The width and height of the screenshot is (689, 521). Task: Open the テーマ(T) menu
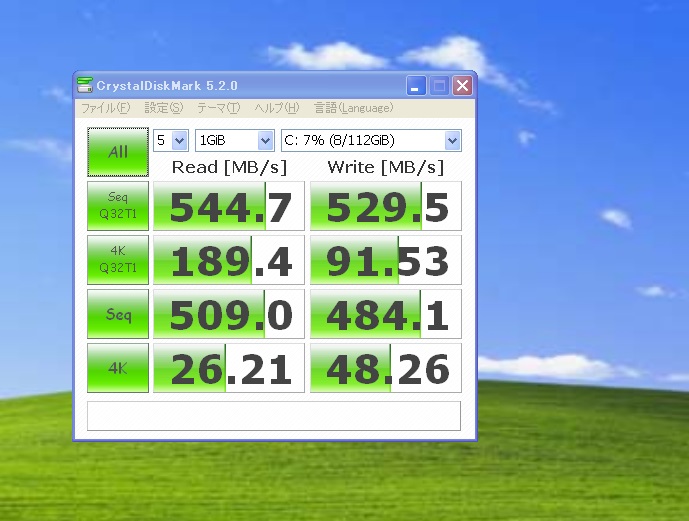tap(218, 108)
